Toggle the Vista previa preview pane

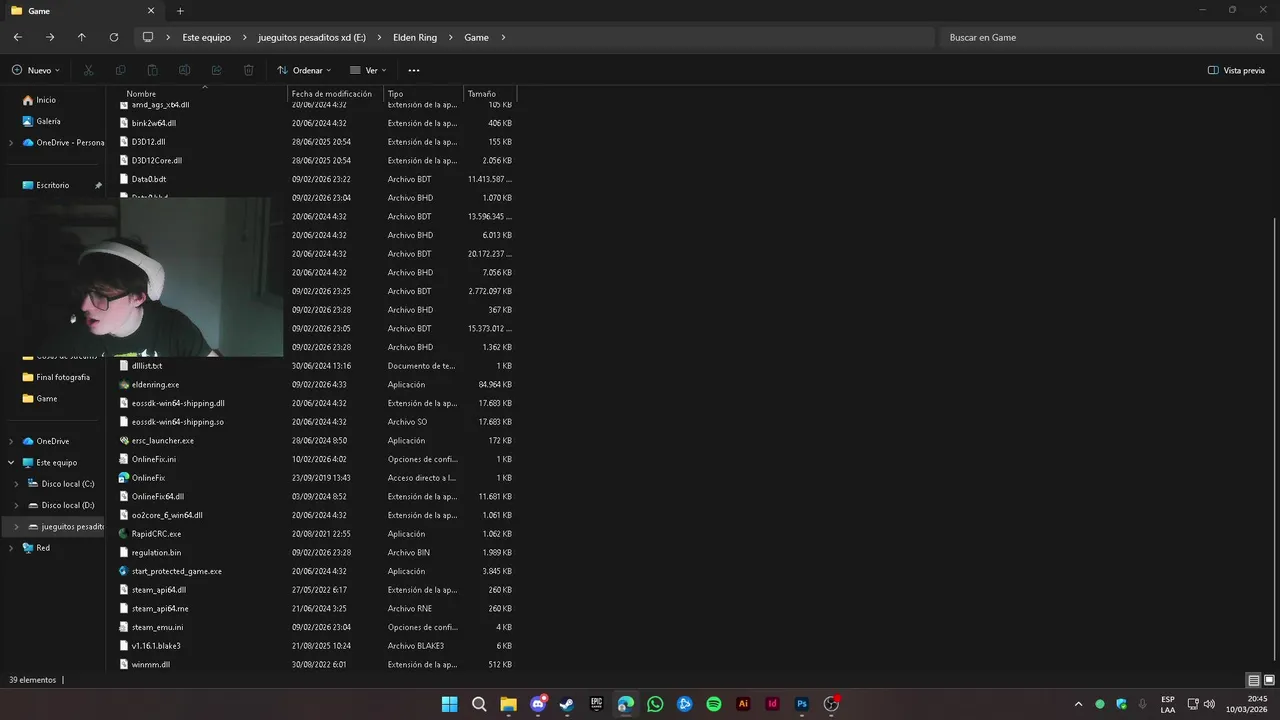point(1236,70)
